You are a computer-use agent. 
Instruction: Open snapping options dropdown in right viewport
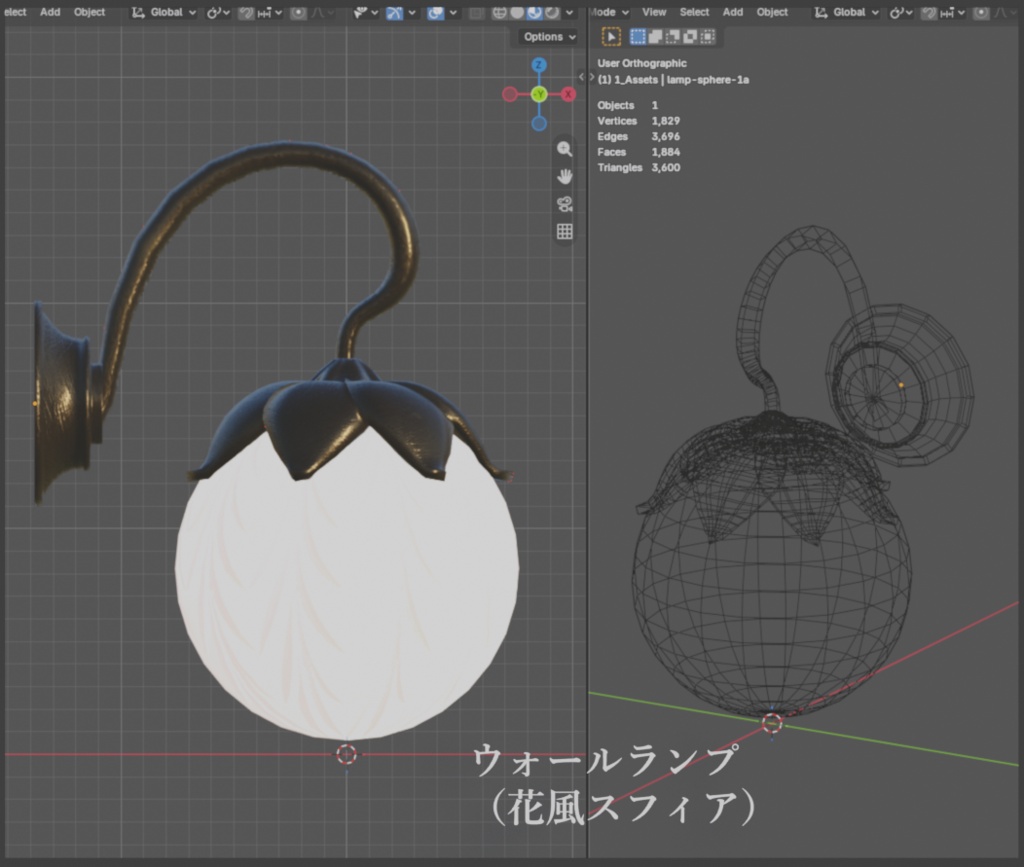tap(952, 12)
